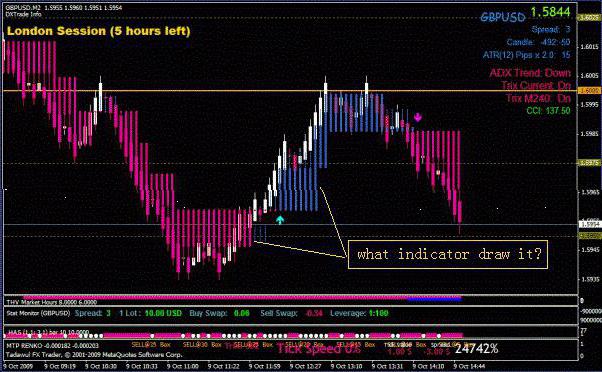This screenshot has width=602, height=372.
Task: Select the MTP RENKO subwindow label
Action: click(x=52, y=346)
